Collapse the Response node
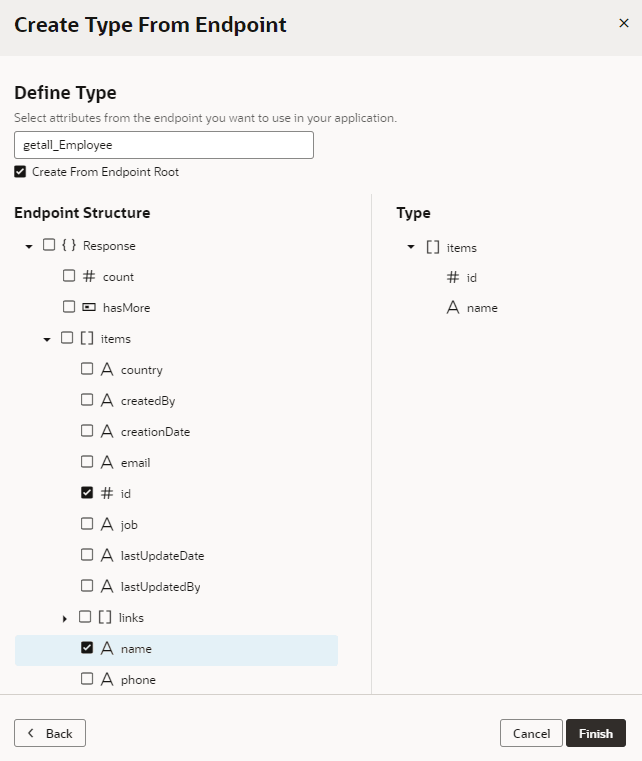 [29, 246]
